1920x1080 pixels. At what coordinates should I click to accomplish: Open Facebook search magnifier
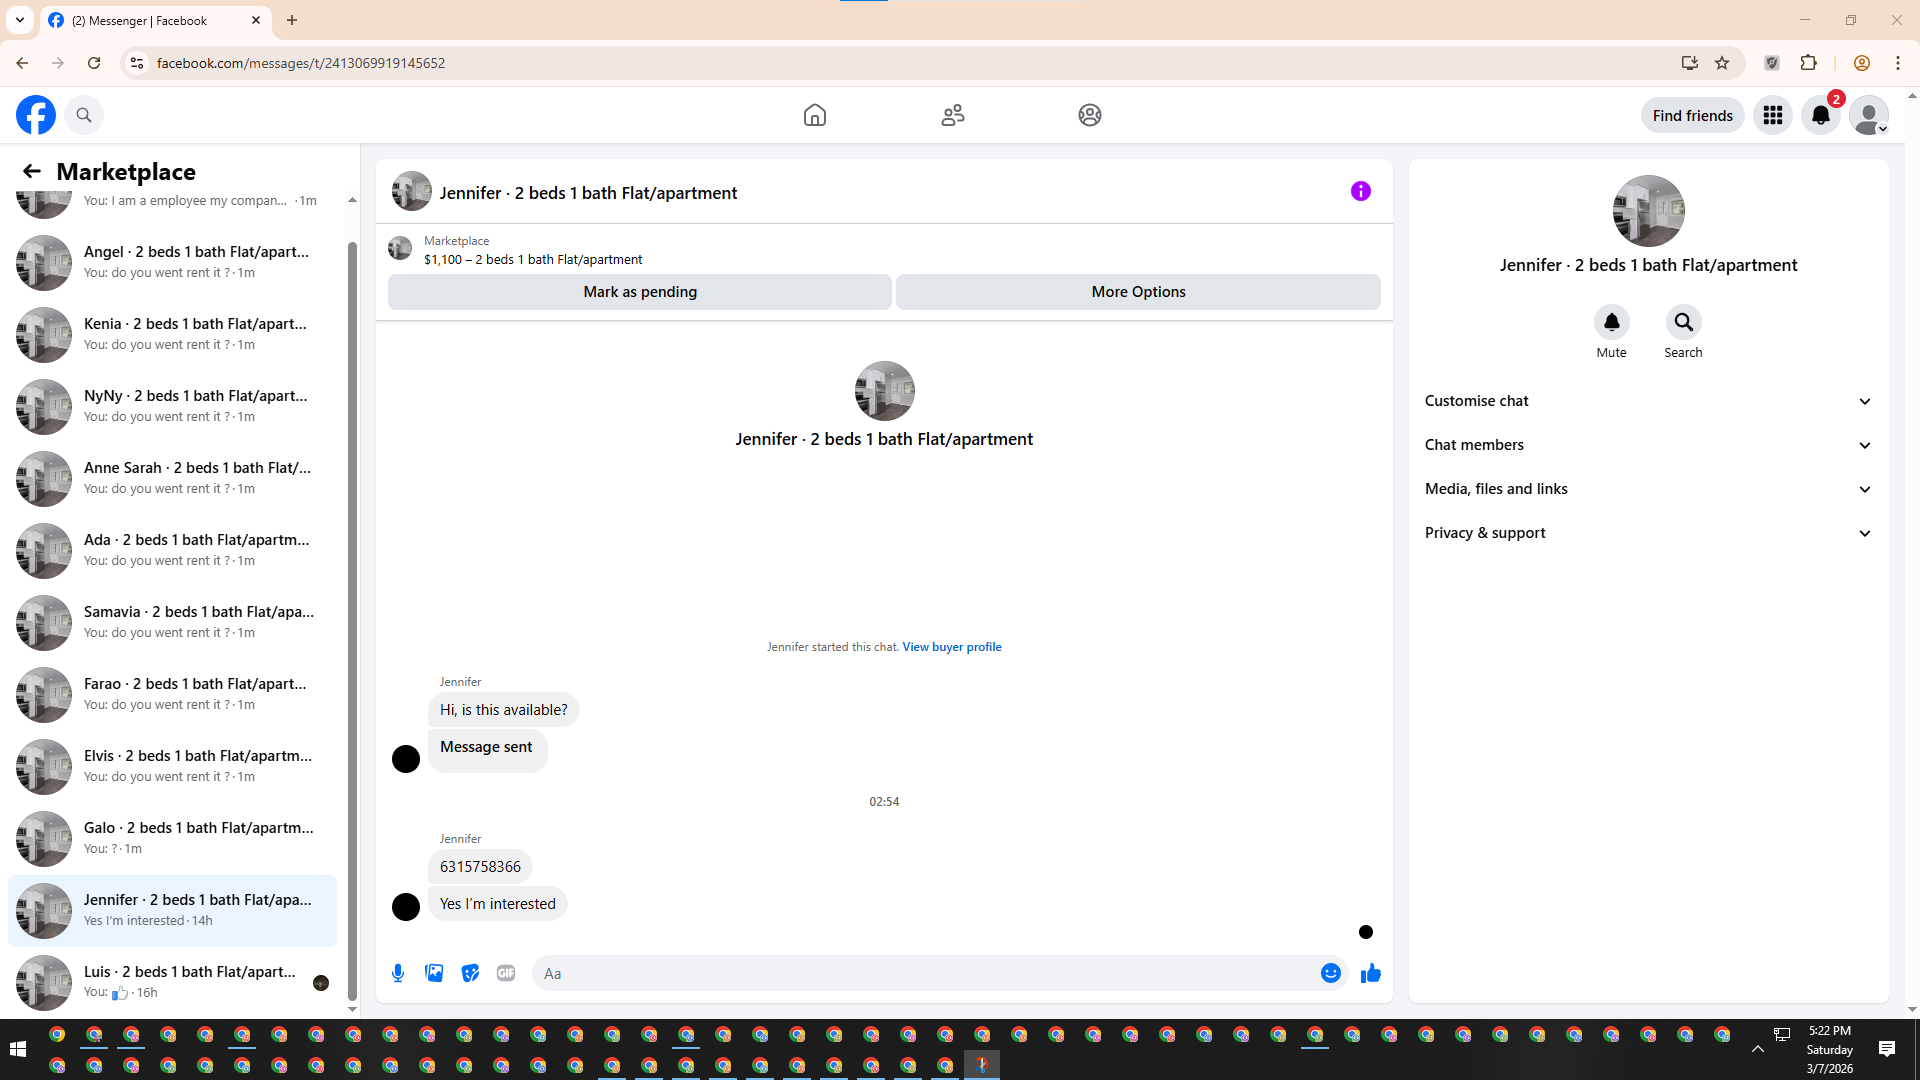(x=84, y=115)
